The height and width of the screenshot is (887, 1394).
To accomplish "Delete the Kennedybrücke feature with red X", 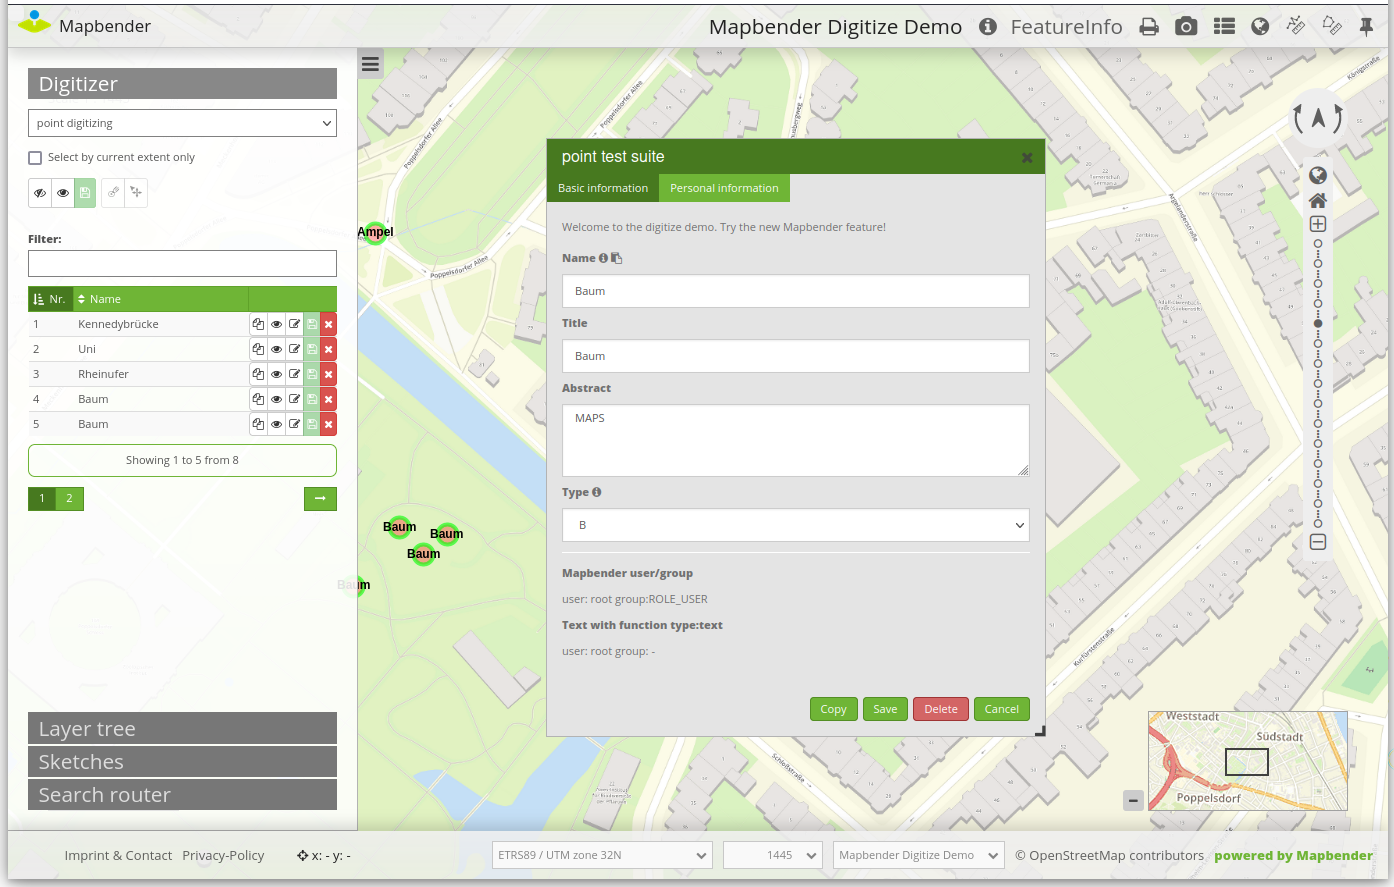I will point(328,324).
